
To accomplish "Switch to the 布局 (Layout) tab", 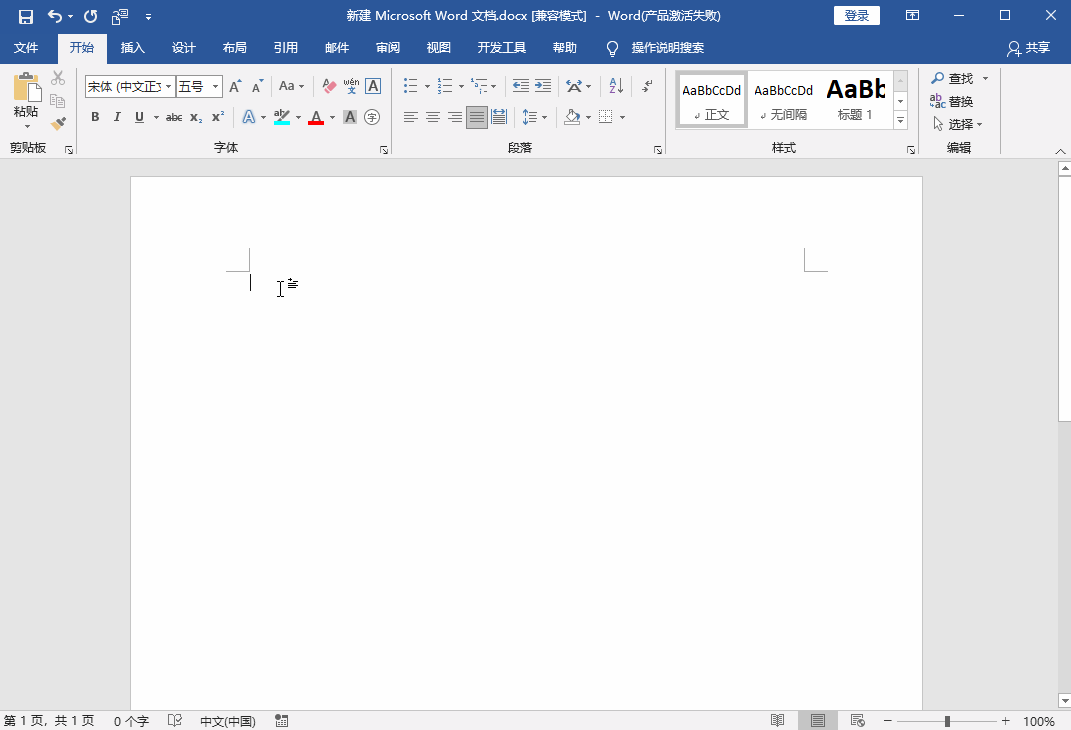I will (234, 48).
